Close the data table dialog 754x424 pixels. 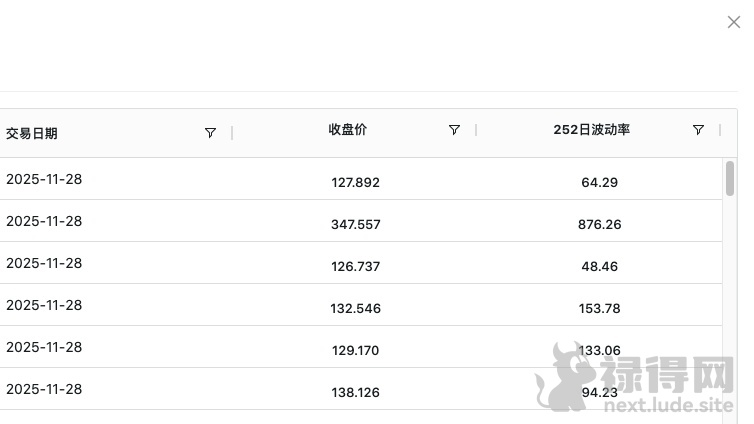[734, 22]
